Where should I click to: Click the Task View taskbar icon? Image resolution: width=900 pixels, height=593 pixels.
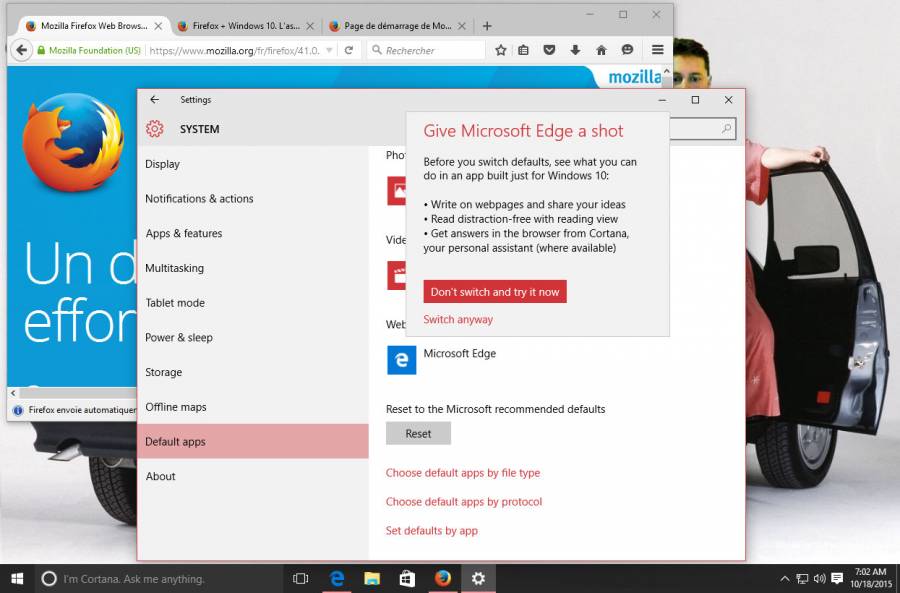click(x=300, y=578)
